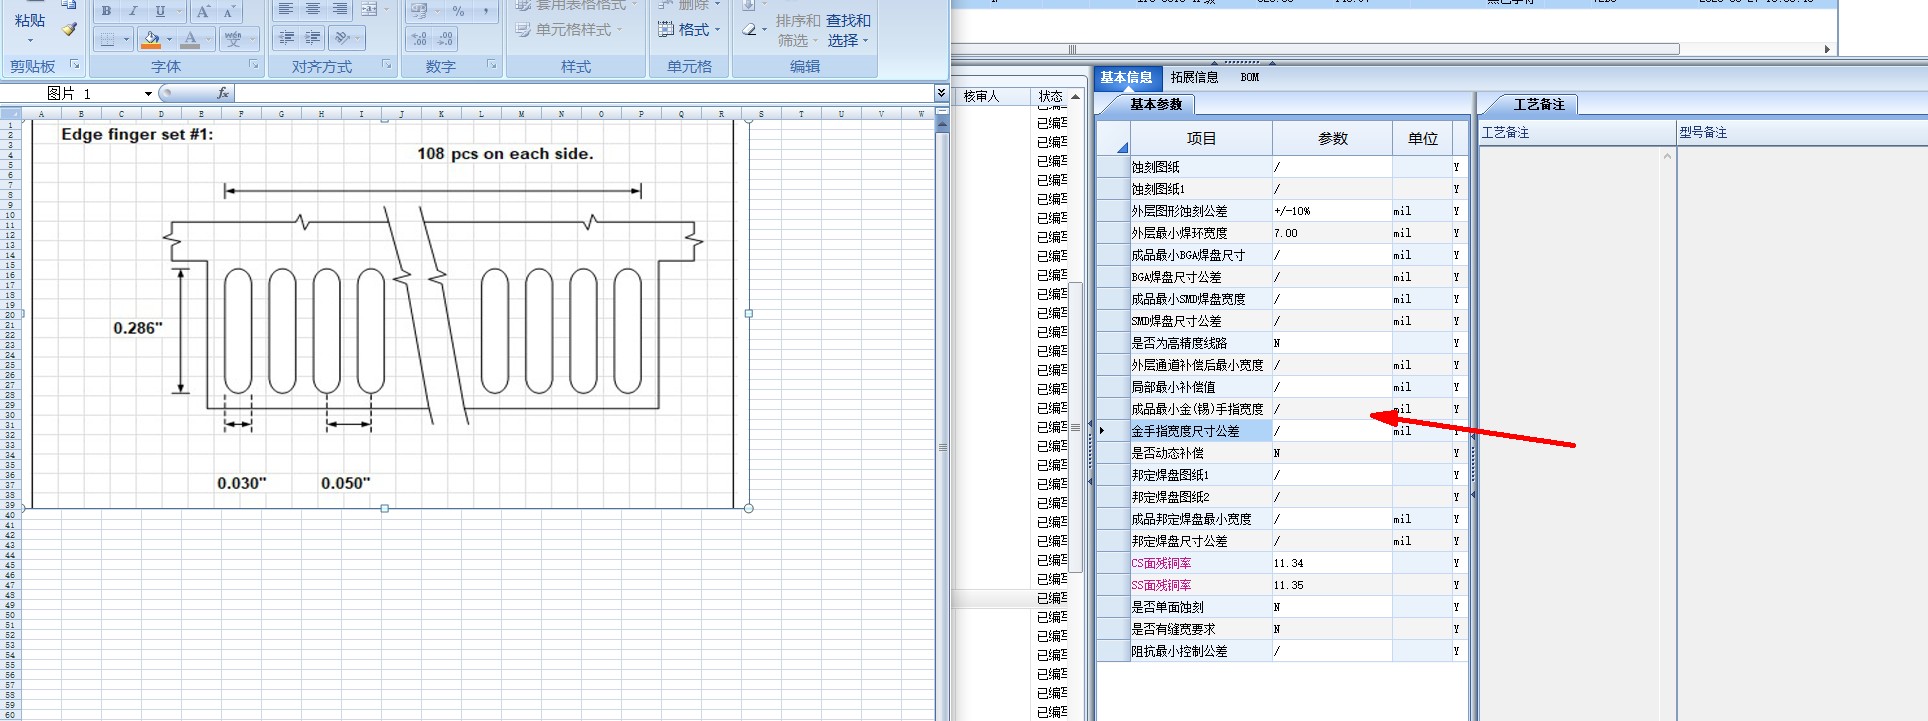The width and height of the screenshot is (1928, 721).
Task: Apply percent style to cells
Action: click(x=458, y=10)
